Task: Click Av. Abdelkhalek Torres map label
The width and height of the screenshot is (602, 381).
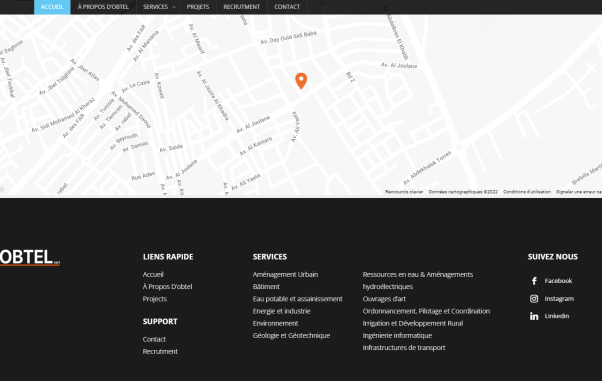Action: tap(427, 168)
